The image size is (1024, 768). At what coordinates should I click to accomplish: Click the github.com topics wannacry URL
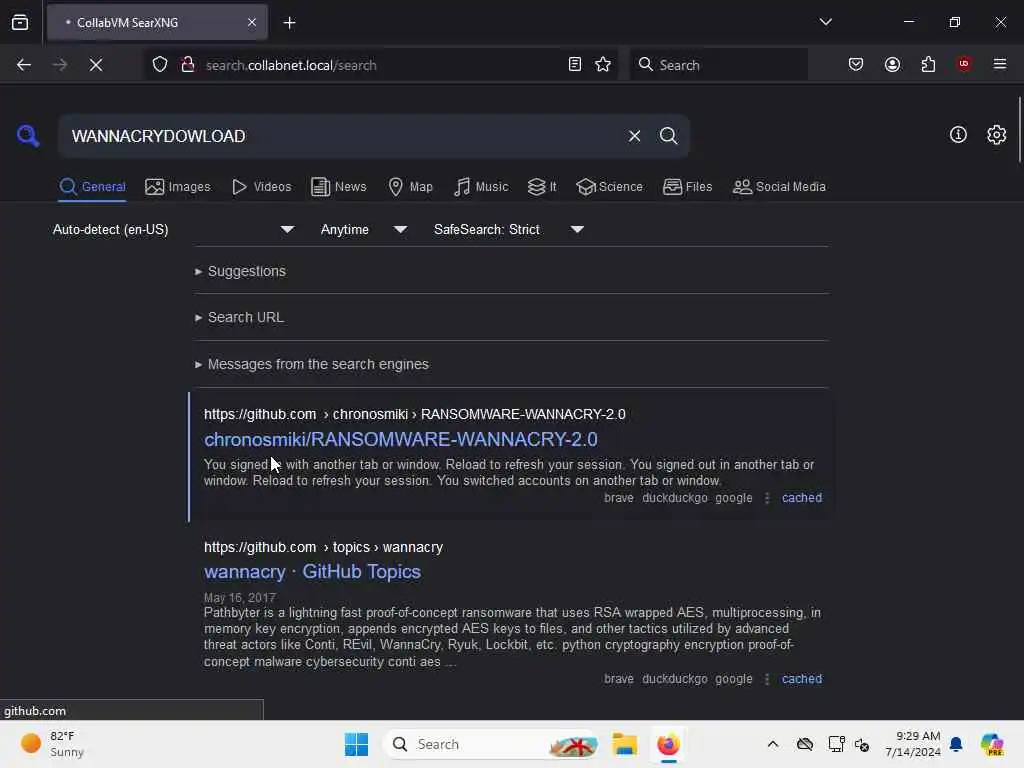pyautogui.click(x=323, y=547)
